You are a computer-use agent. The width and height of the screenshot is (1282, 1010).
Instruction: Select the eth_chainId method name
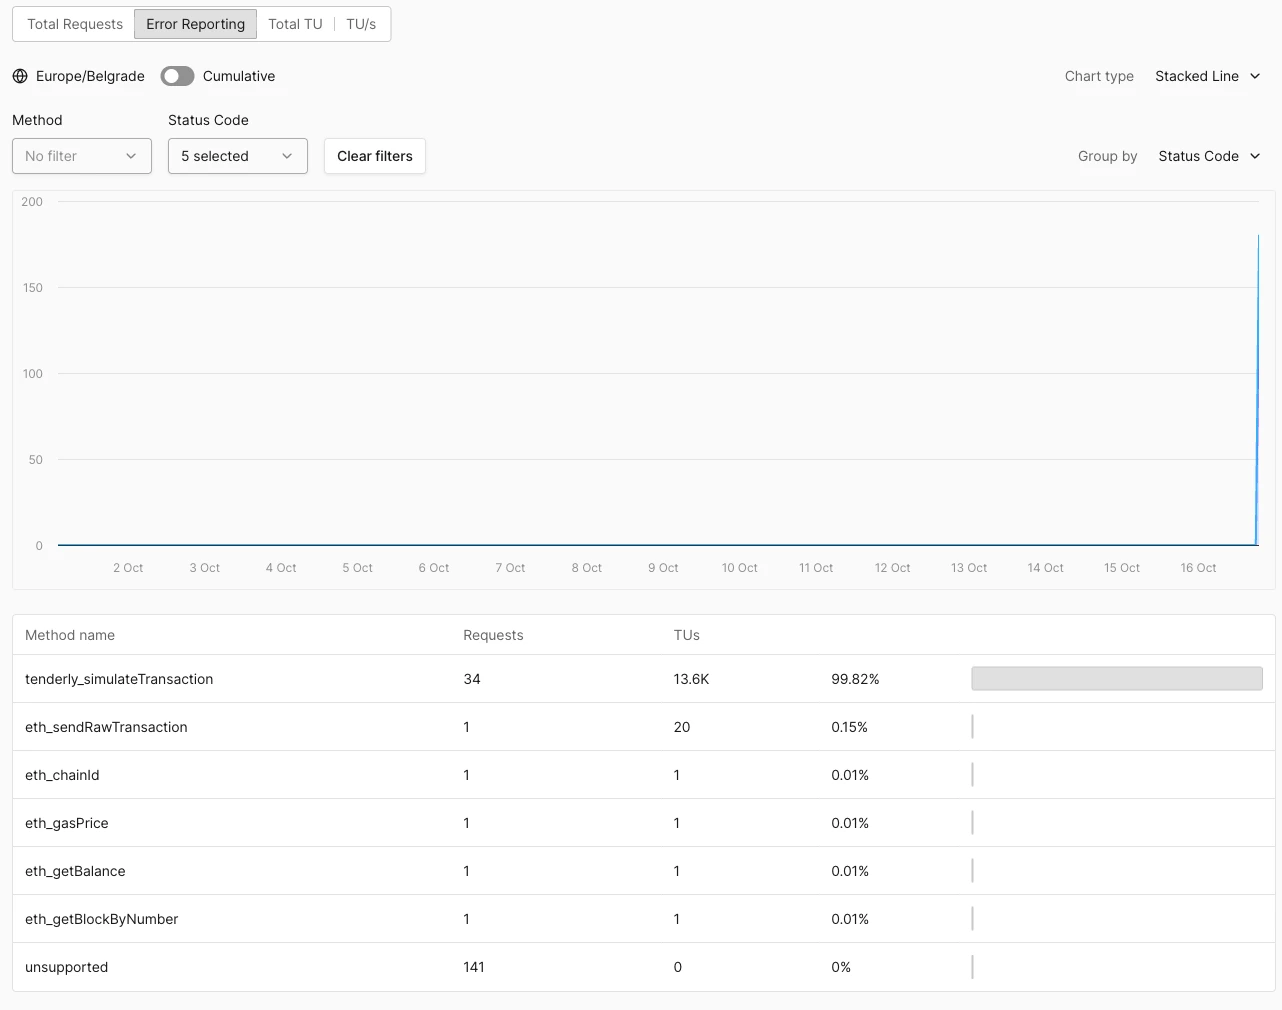pos(62,775)
